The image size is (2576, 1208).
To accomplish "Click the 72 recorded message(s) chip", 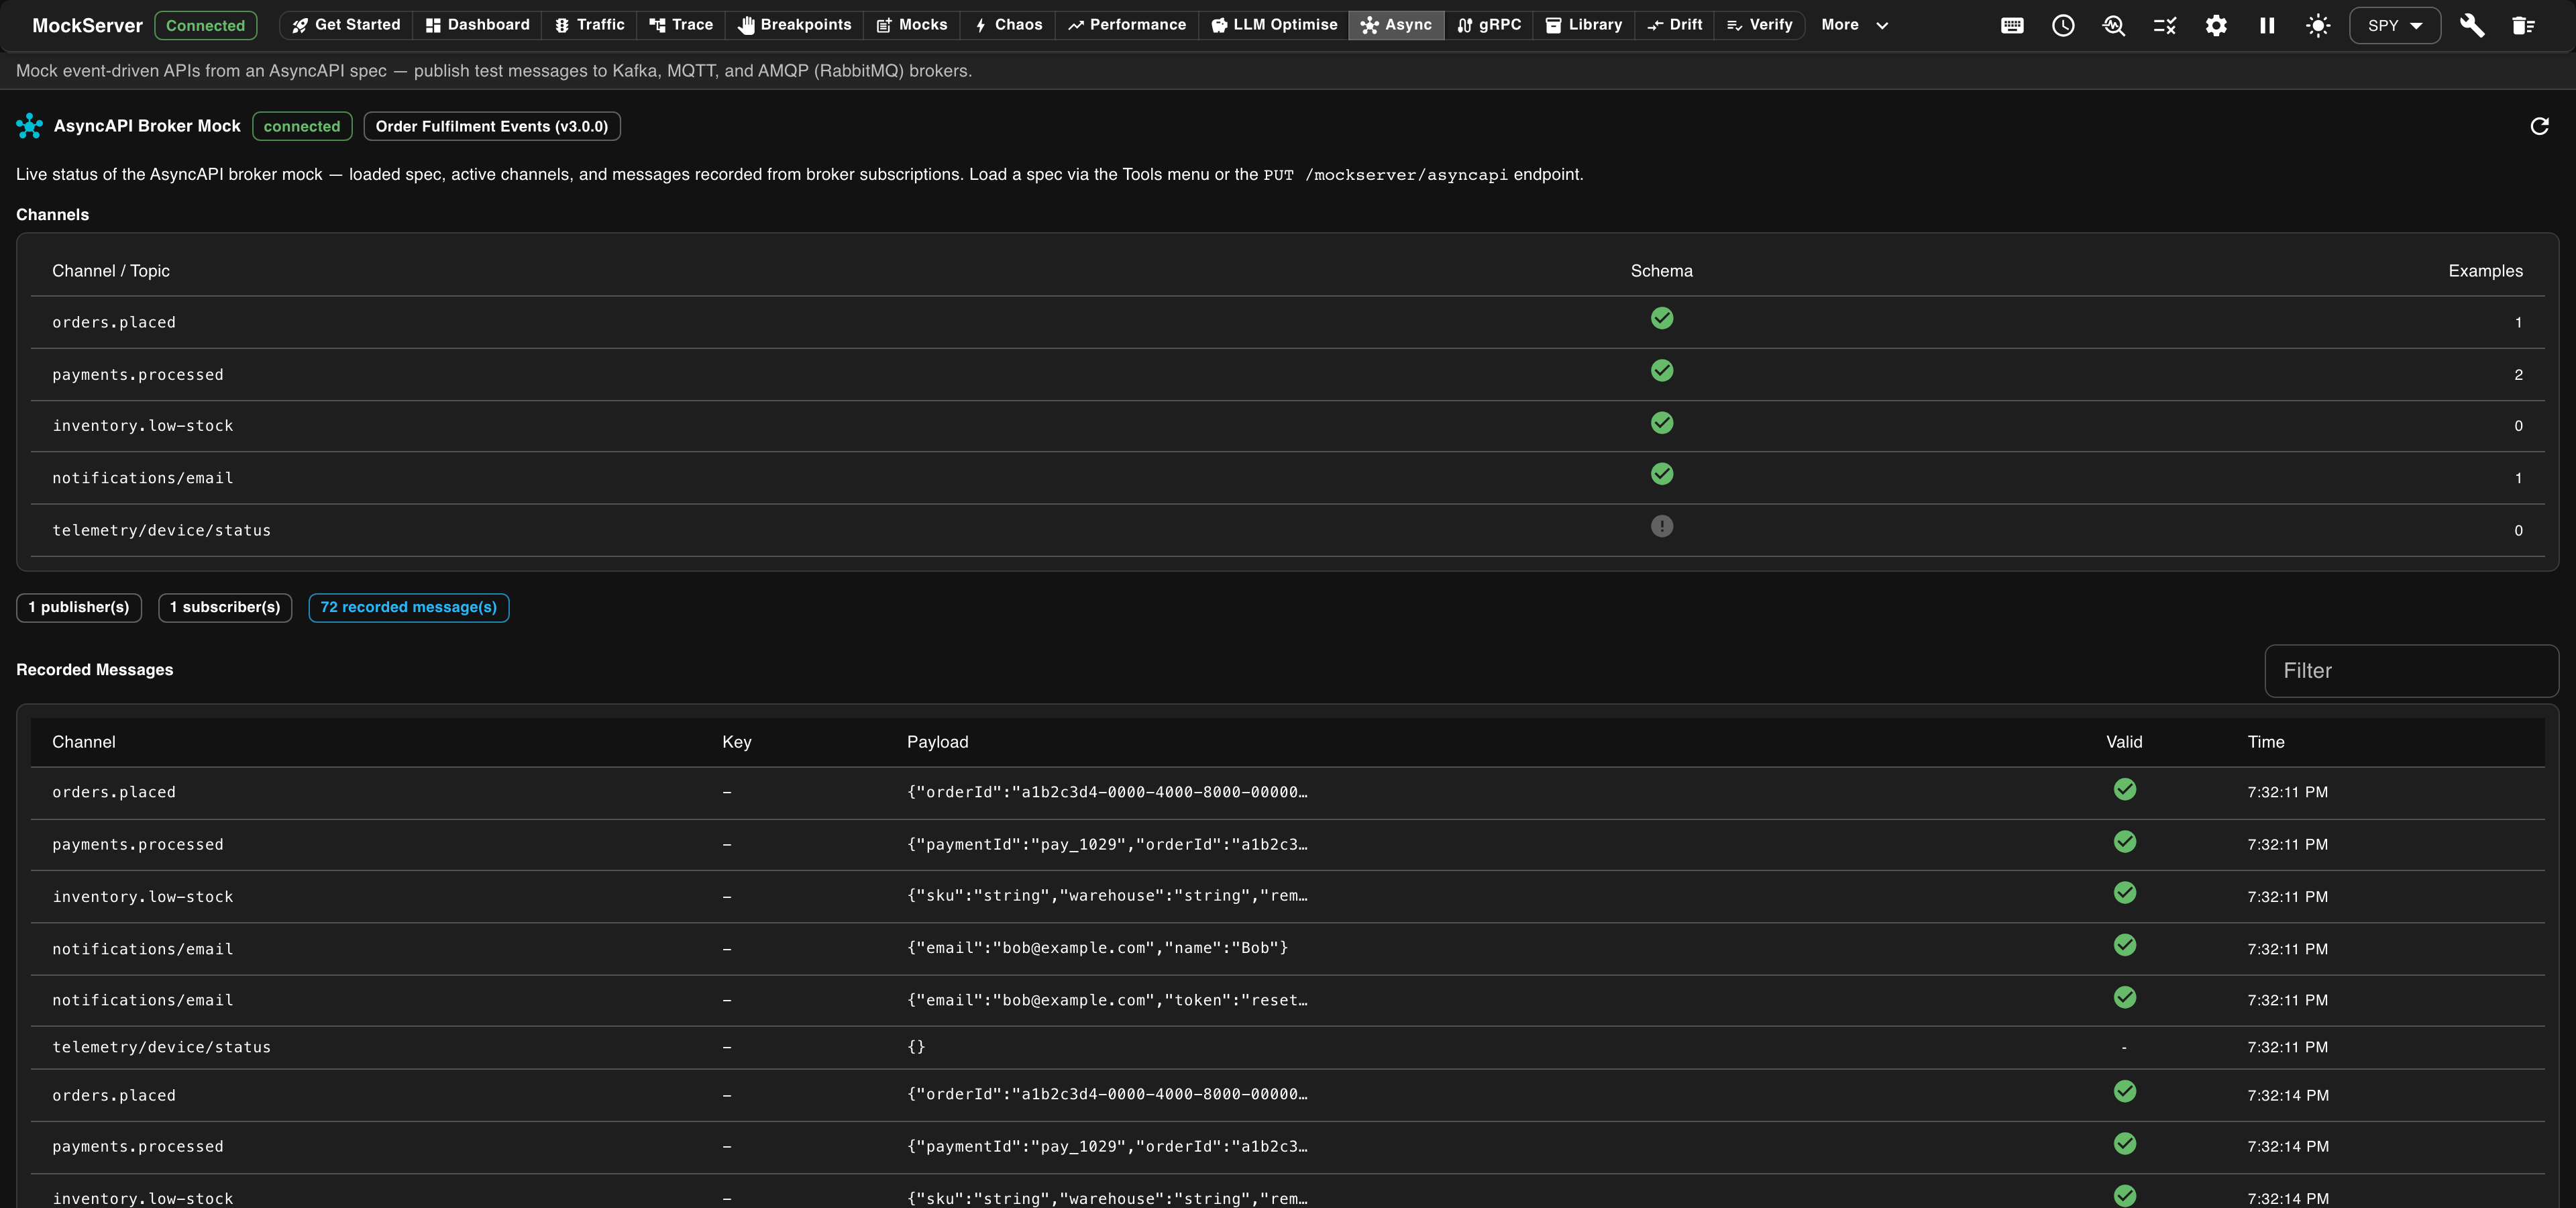I will pos(408,607).
